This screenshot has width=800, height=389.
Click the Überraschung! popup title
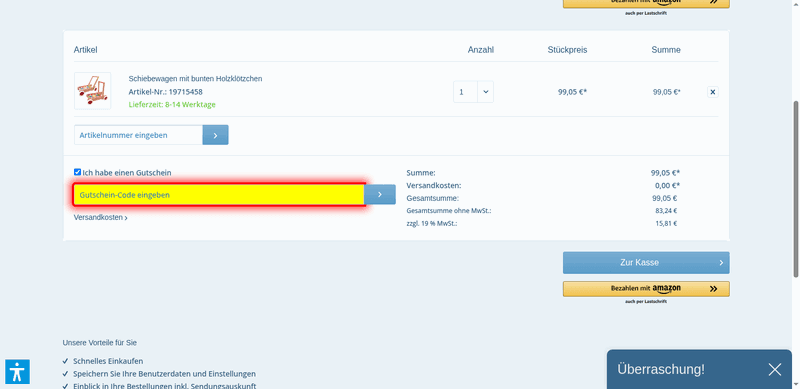tap(661, 369)
